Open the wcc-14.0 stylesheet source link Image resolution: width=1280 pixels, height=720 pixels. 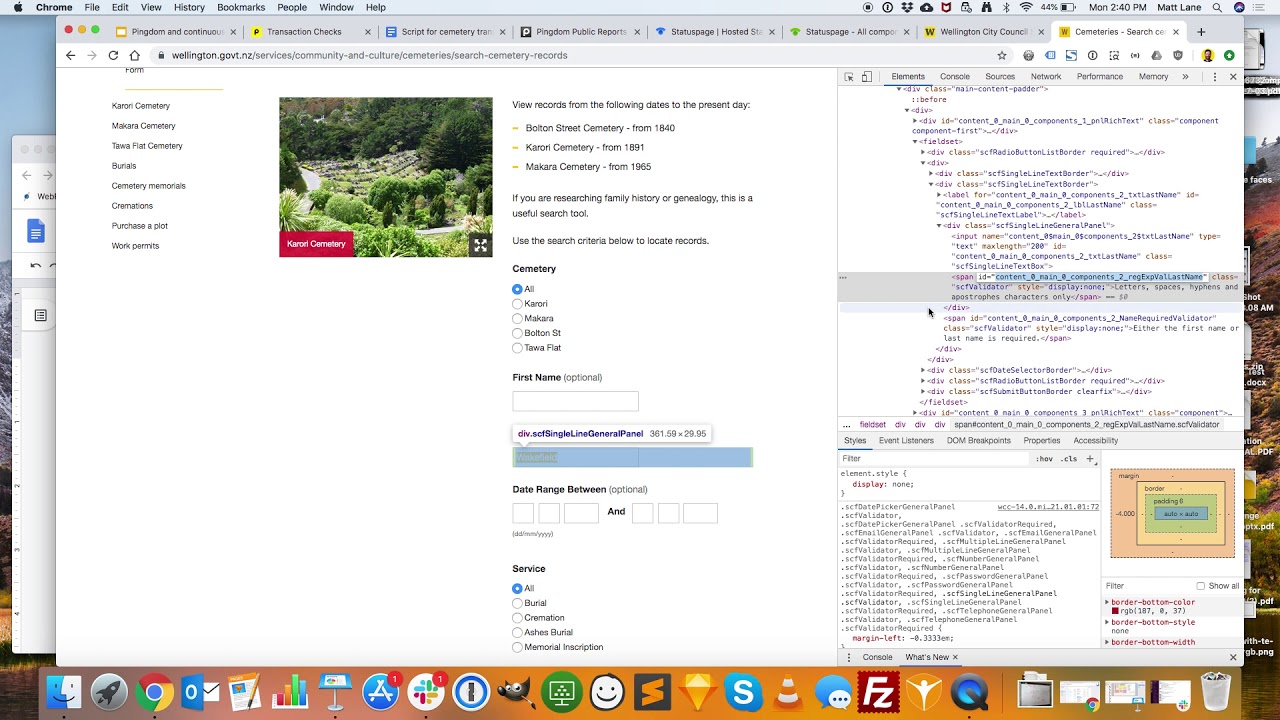point(1048,507)
